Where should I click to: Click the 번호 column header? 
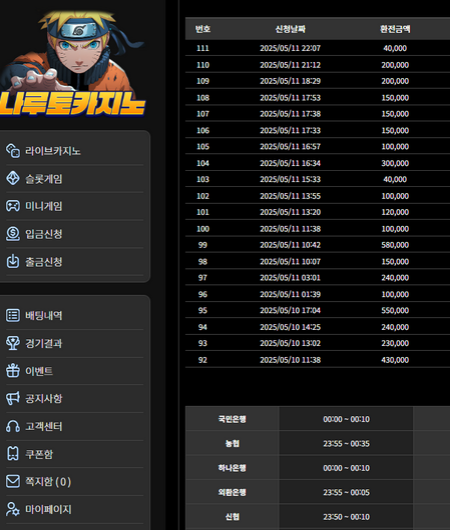pos(203,29)
